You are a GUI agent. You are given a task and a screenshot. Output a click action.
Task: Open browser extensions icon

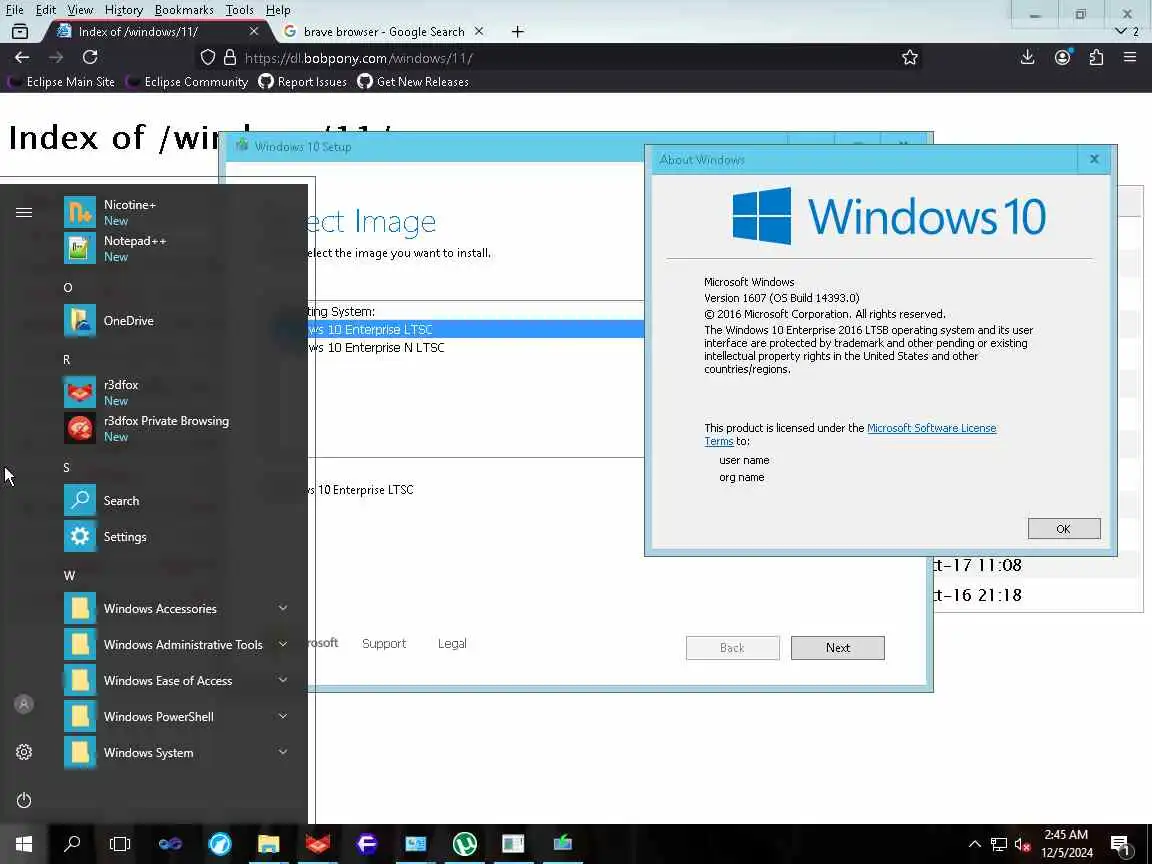point(1096,57)
